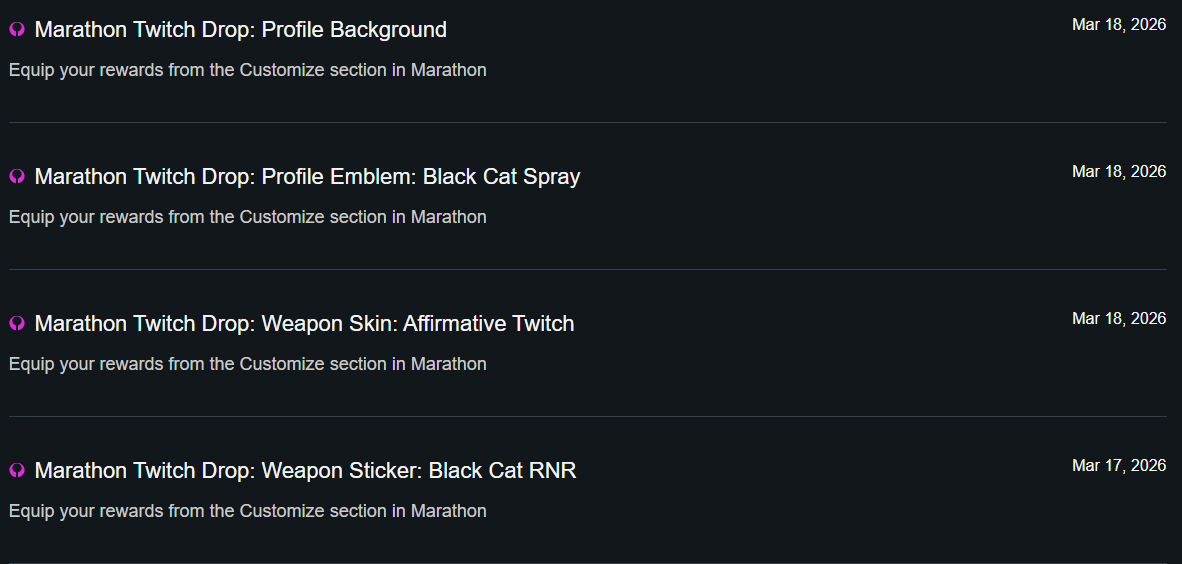Click the equip description under Black Cat RNR
The height and width of the screenshot is (564, 1182).
point(248,511)
